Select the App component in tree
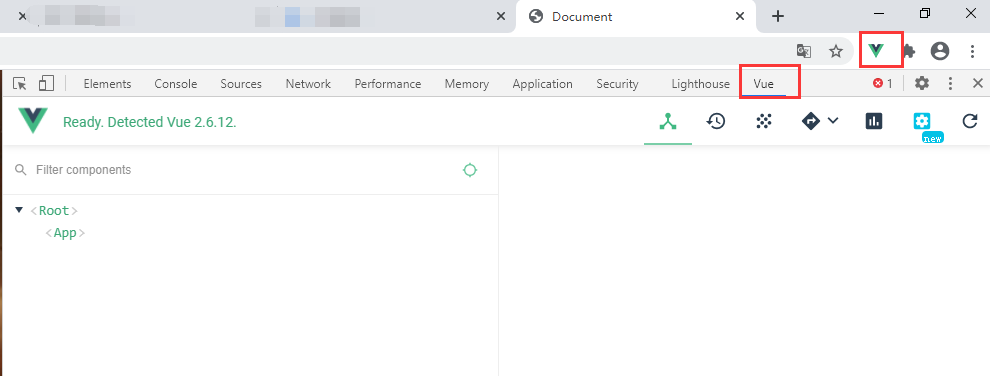Image resolution: width=990 pixels, height=376 pixels. tap(65, 233)
